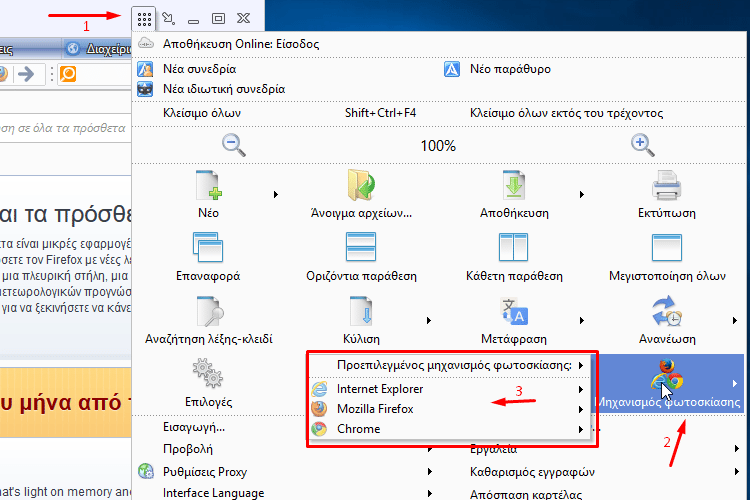
Task: Click Νέα ιδιωτική συνεδρία label
Action: (x=224, y=89)
